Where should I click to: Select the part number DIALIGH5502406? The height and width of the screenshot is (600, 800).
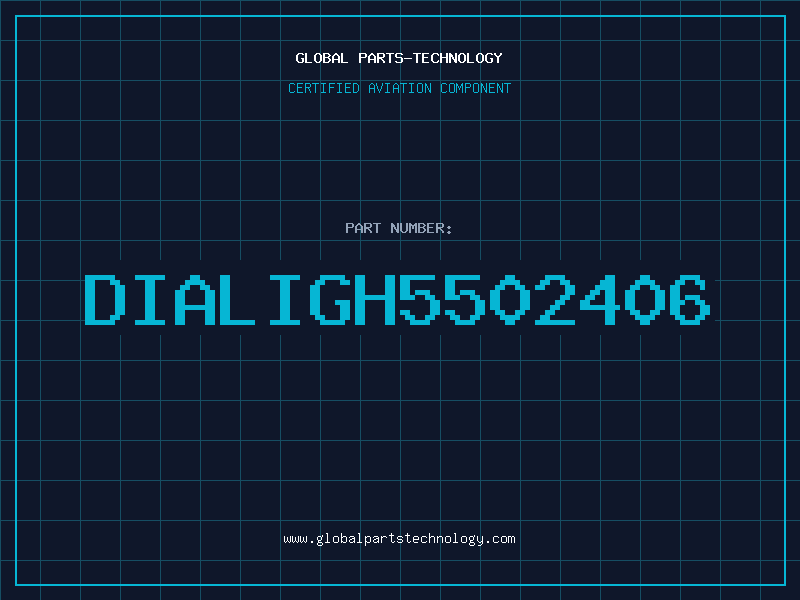point(397,299)
